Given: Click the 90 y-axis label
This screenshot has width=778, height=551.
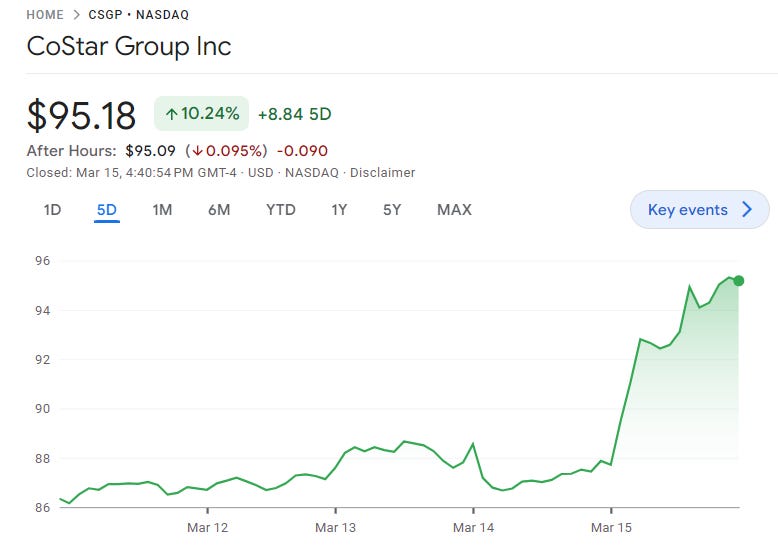Looking at the screenshot, I should 43,409.
